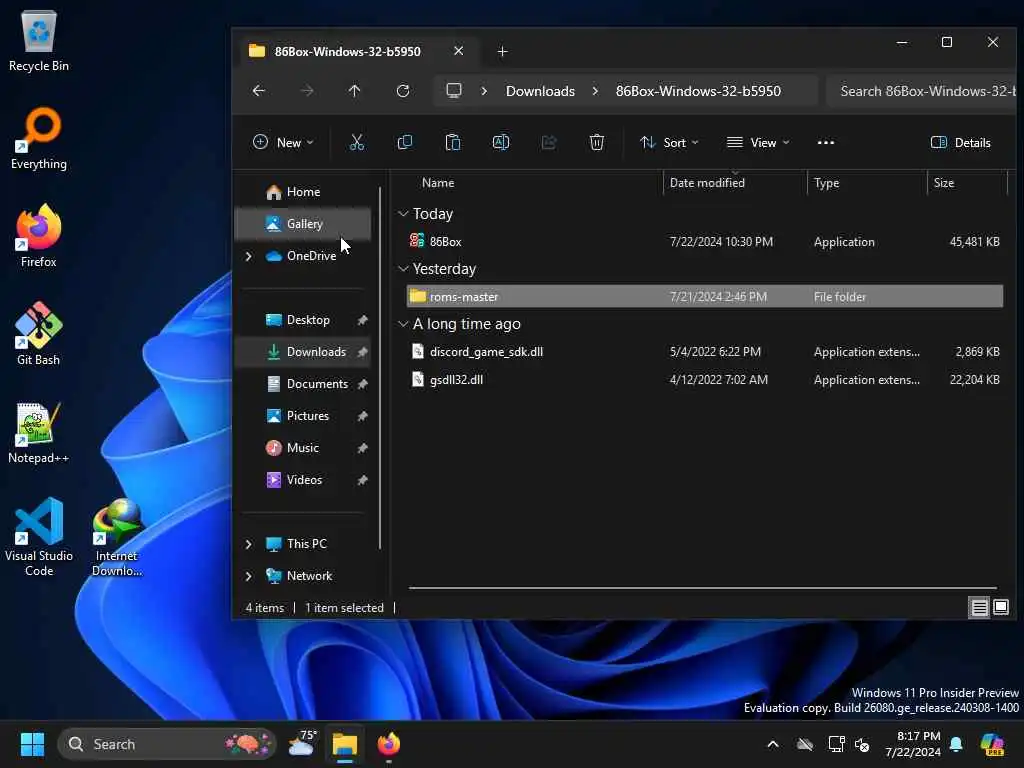1024x768 pixels.
Task: Open Notepad++ desktop shortcut
Action: tap(39, 432)
